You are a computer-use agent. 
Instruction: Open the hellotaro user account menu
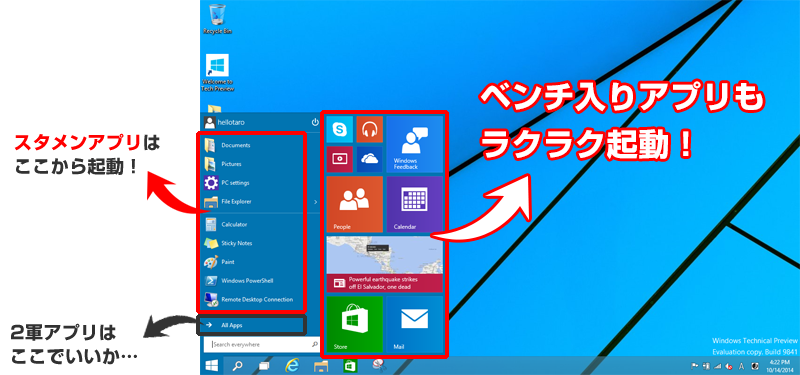pyautogui.click(x=225, y=122)
